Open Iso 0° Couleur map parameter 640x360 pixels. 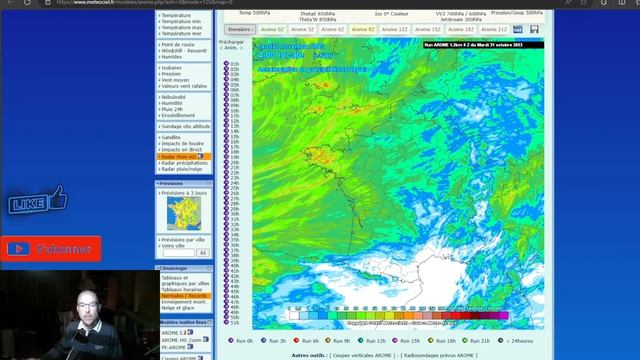click(391, 14)
